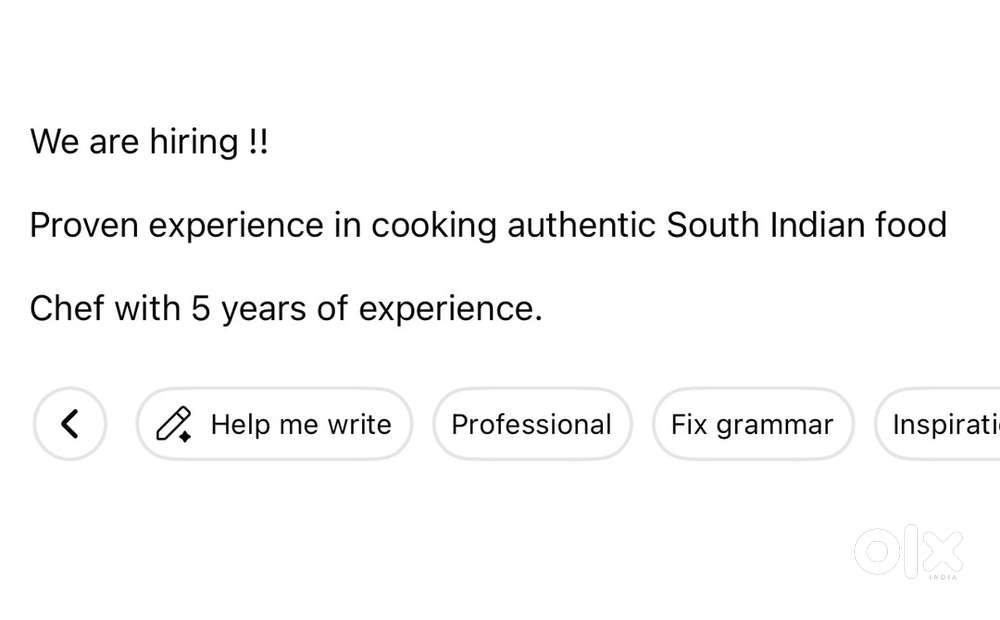The width and height of the screenshot is (1000, 620).
Task: Click the word 'We' starting the post
Action: pos(54,142)
